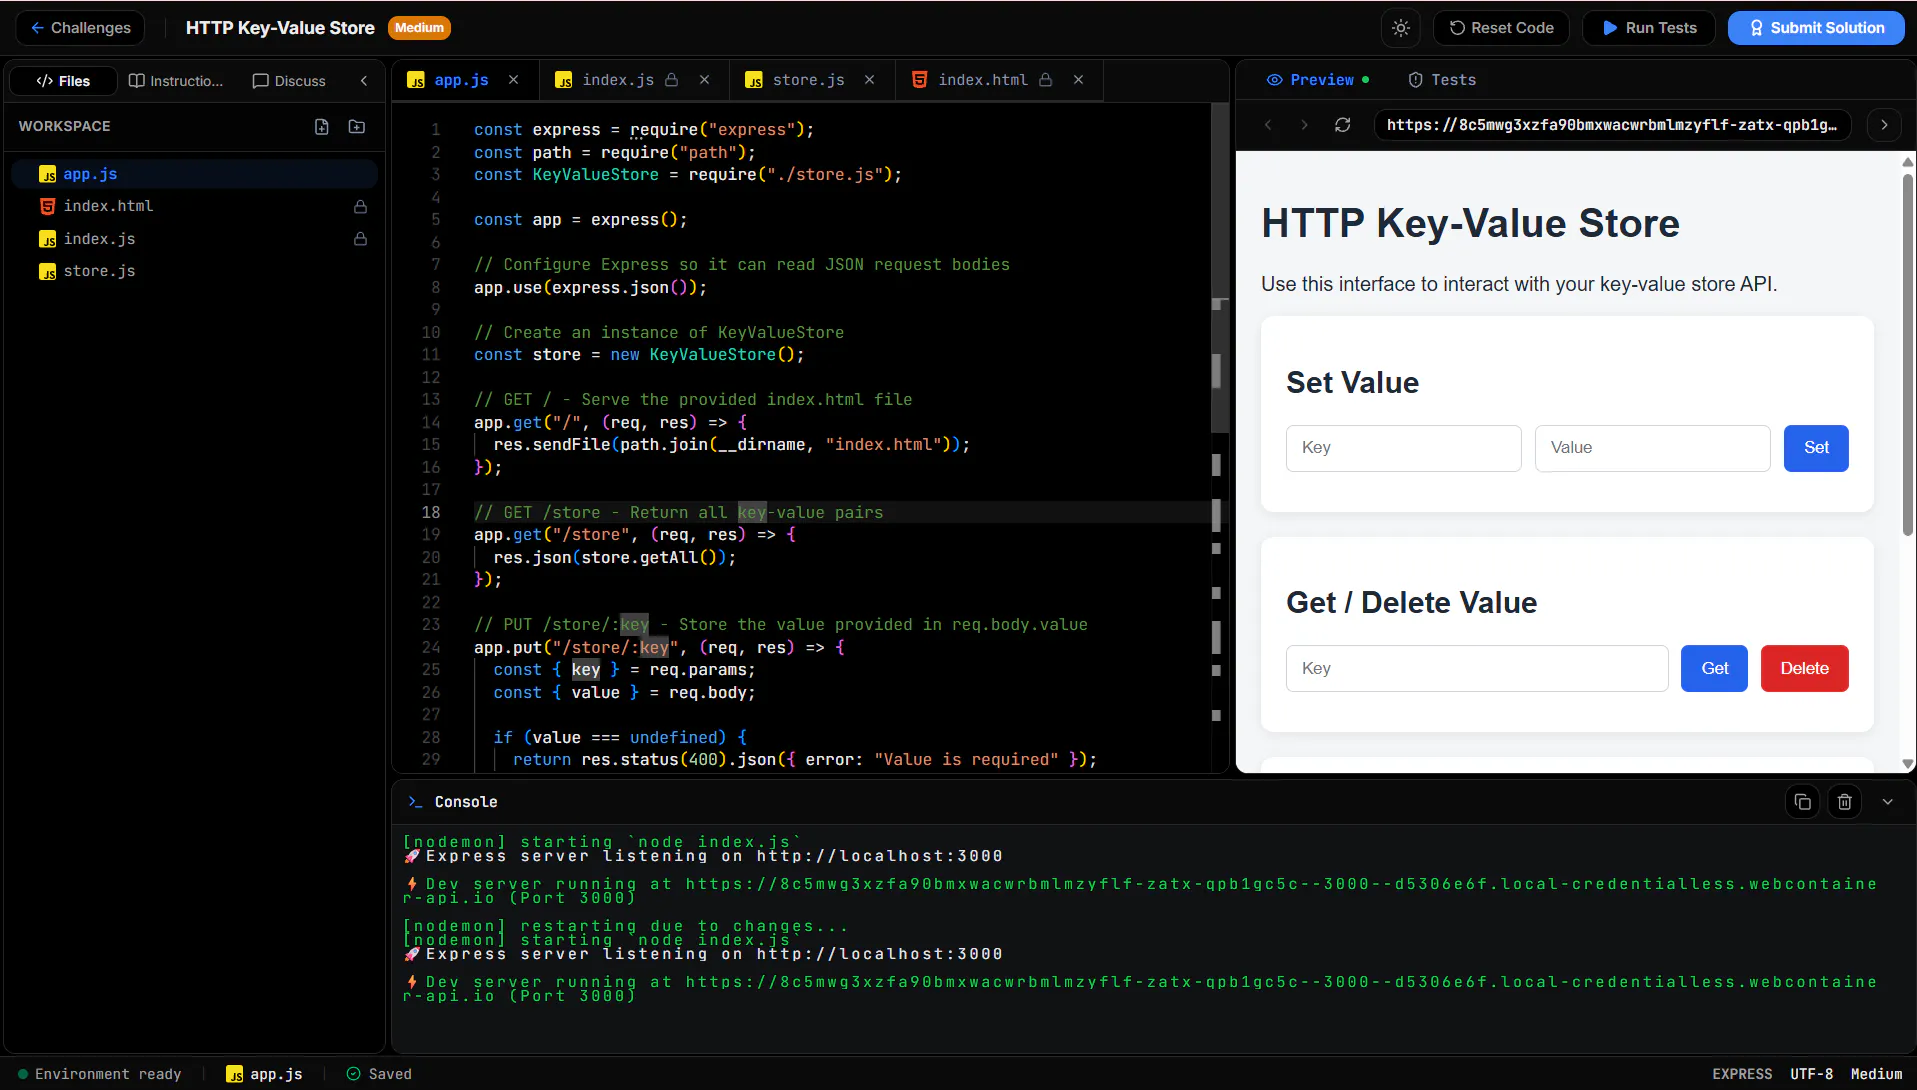Open the Discuss tab
The image size is (1917, 1090).
pos(289,81)
